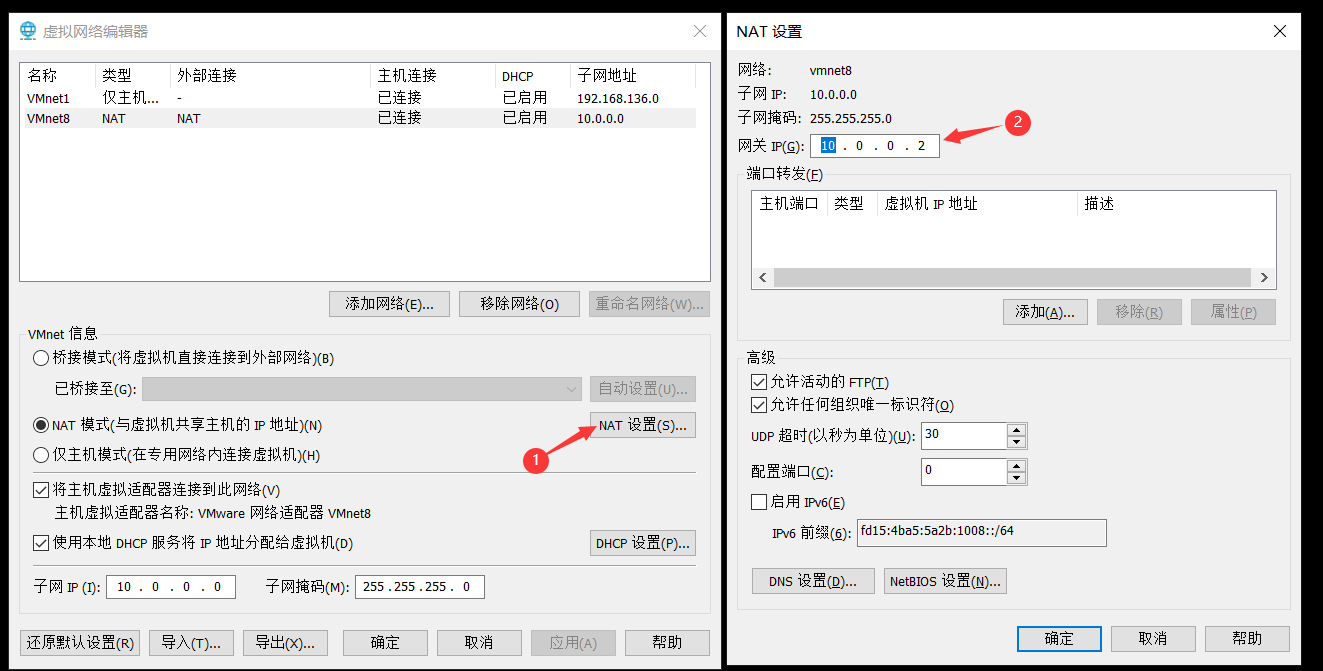Click 还原默认设置(R) button
1323x671 pixels.
click(80, 642)
